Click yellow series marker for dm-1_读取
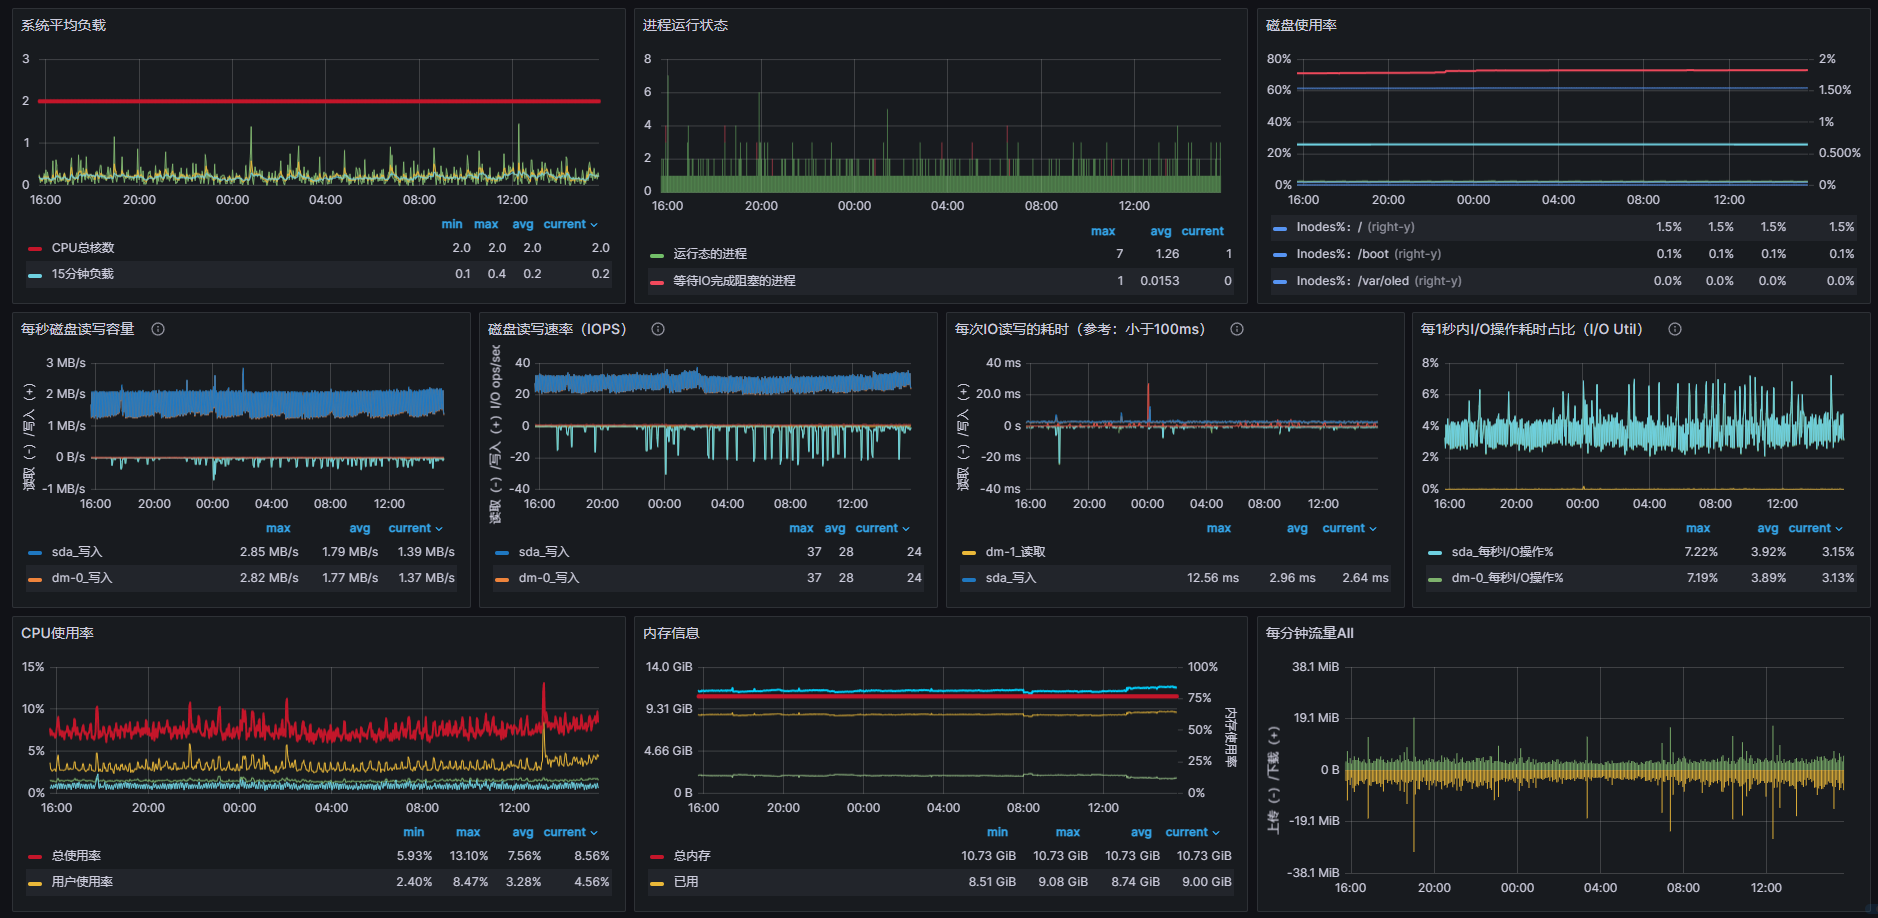 pos(968,552)
